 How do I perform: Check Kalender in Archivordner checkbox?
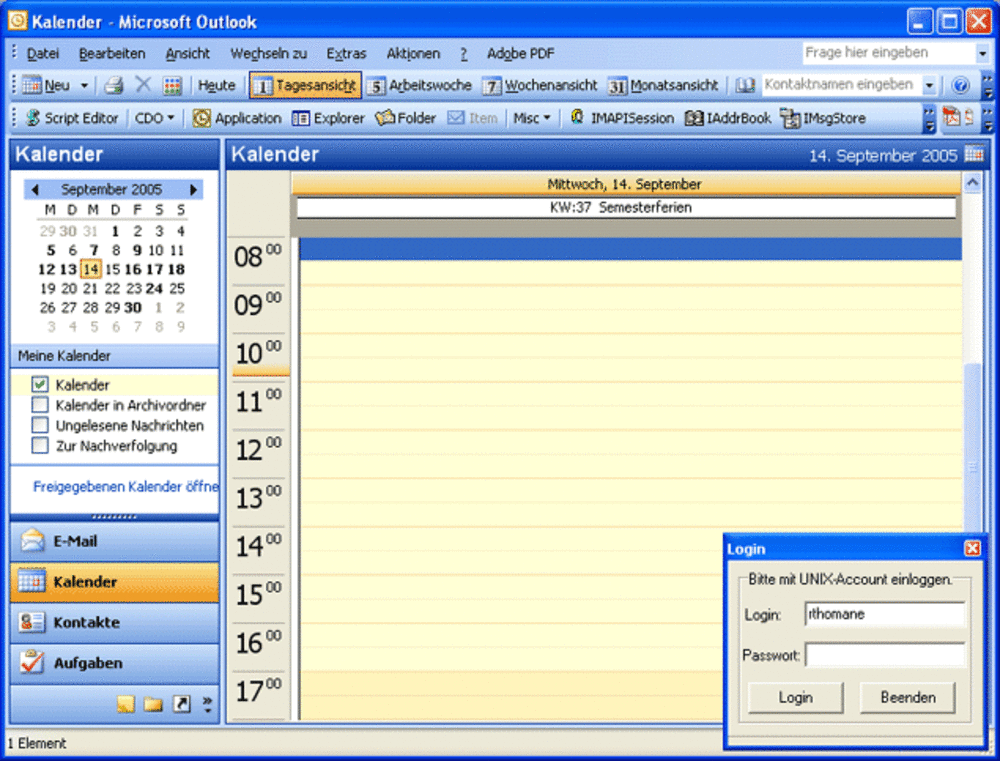click(x=40, y=405)
